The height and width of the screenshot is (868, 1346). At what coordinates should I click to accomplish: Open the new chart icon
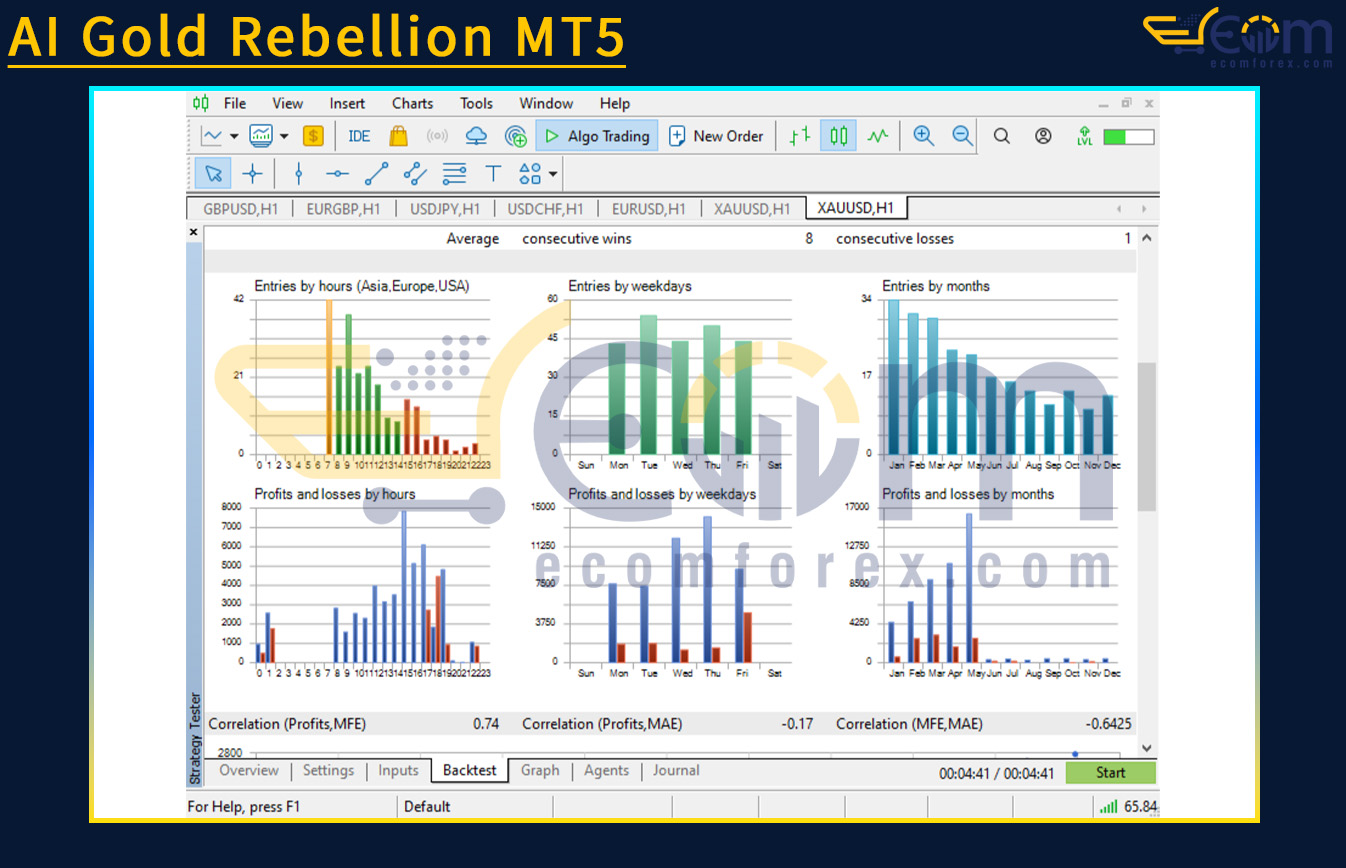(x=212, y=136)
